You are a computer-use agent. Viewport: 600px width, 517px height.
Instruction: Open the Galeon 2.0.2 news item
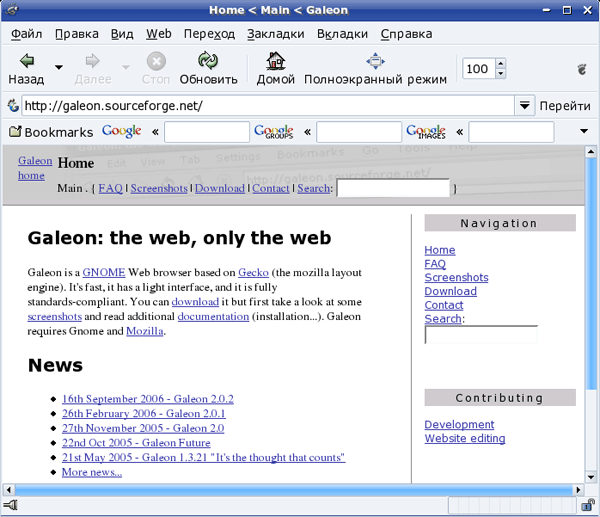(148, 399)
